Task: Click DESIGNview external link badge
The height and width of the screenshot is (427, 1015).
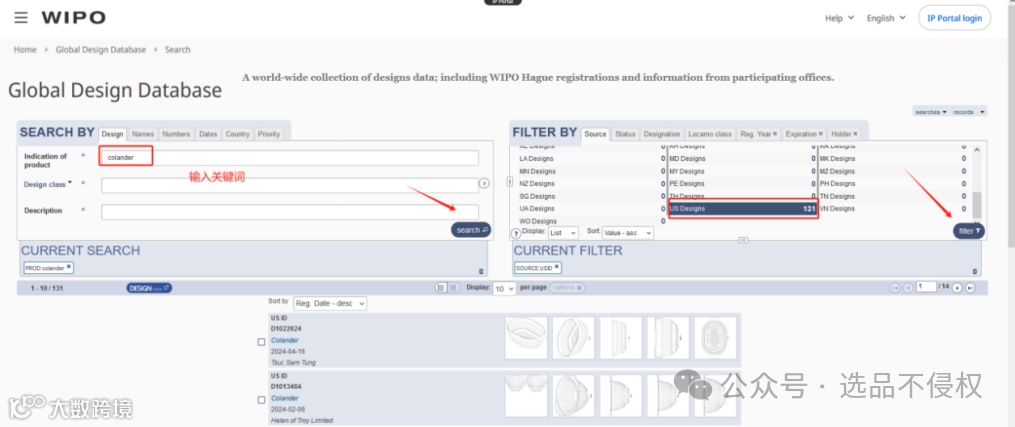Action: coord(150,288)
